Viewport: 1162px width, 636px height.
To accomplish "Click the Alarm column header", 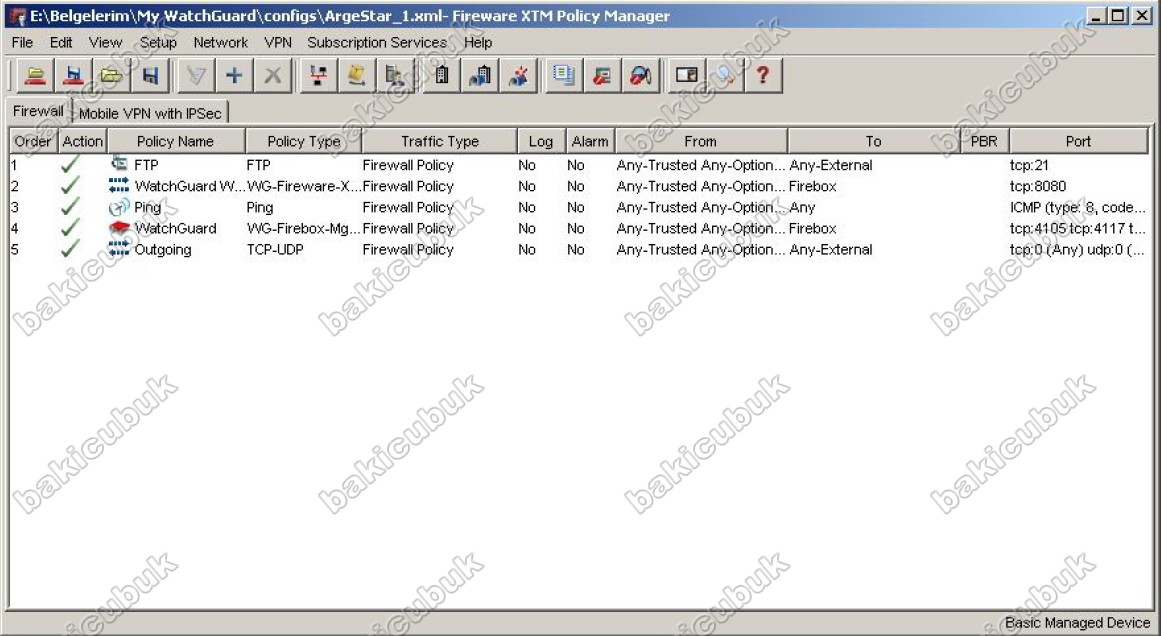I will pyautogui.click(x=590, y=141).
